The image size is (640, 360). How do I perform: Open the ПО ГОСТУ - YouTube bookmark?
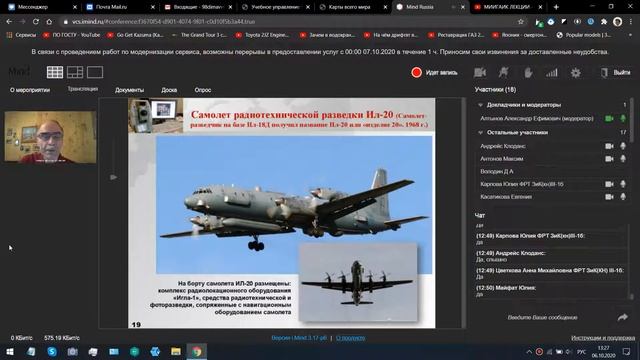coord(72,35)
